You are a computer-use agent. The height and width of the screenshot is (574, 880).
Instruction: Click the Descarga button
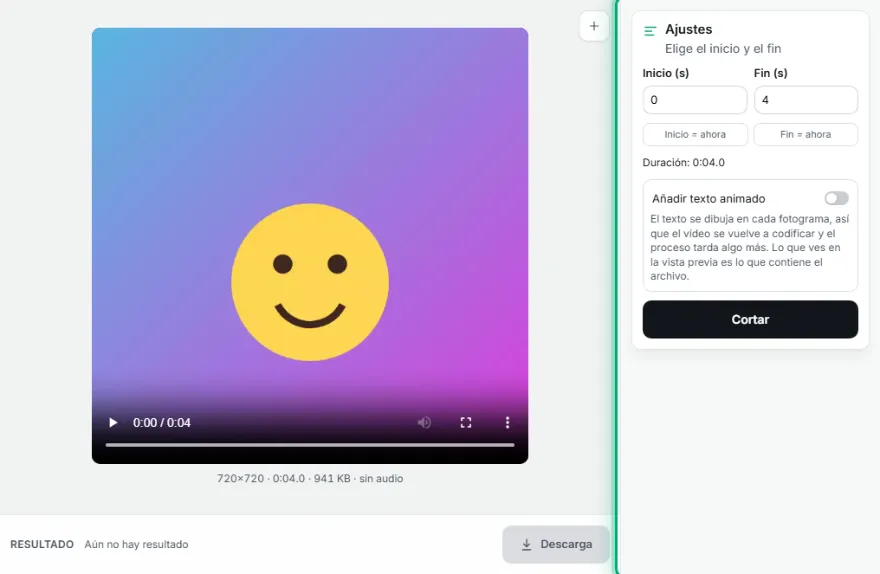pyautogui.click(x=556, y=544)
